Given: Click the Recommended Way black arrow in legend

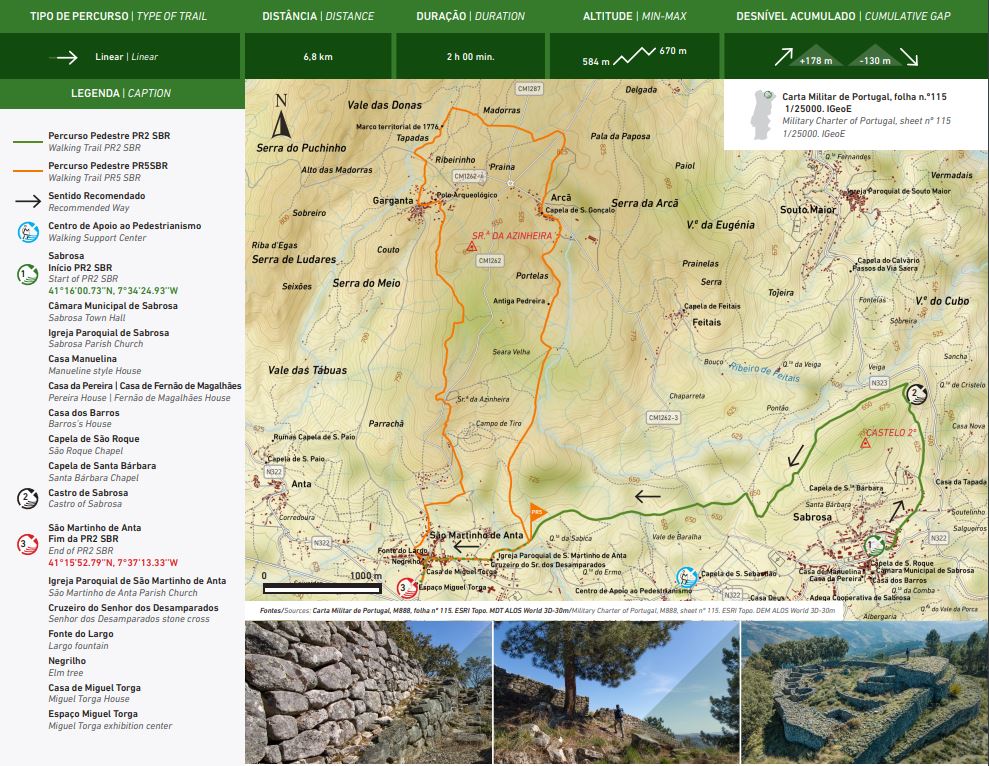Looking at the screenshot, I should (29, 201).
